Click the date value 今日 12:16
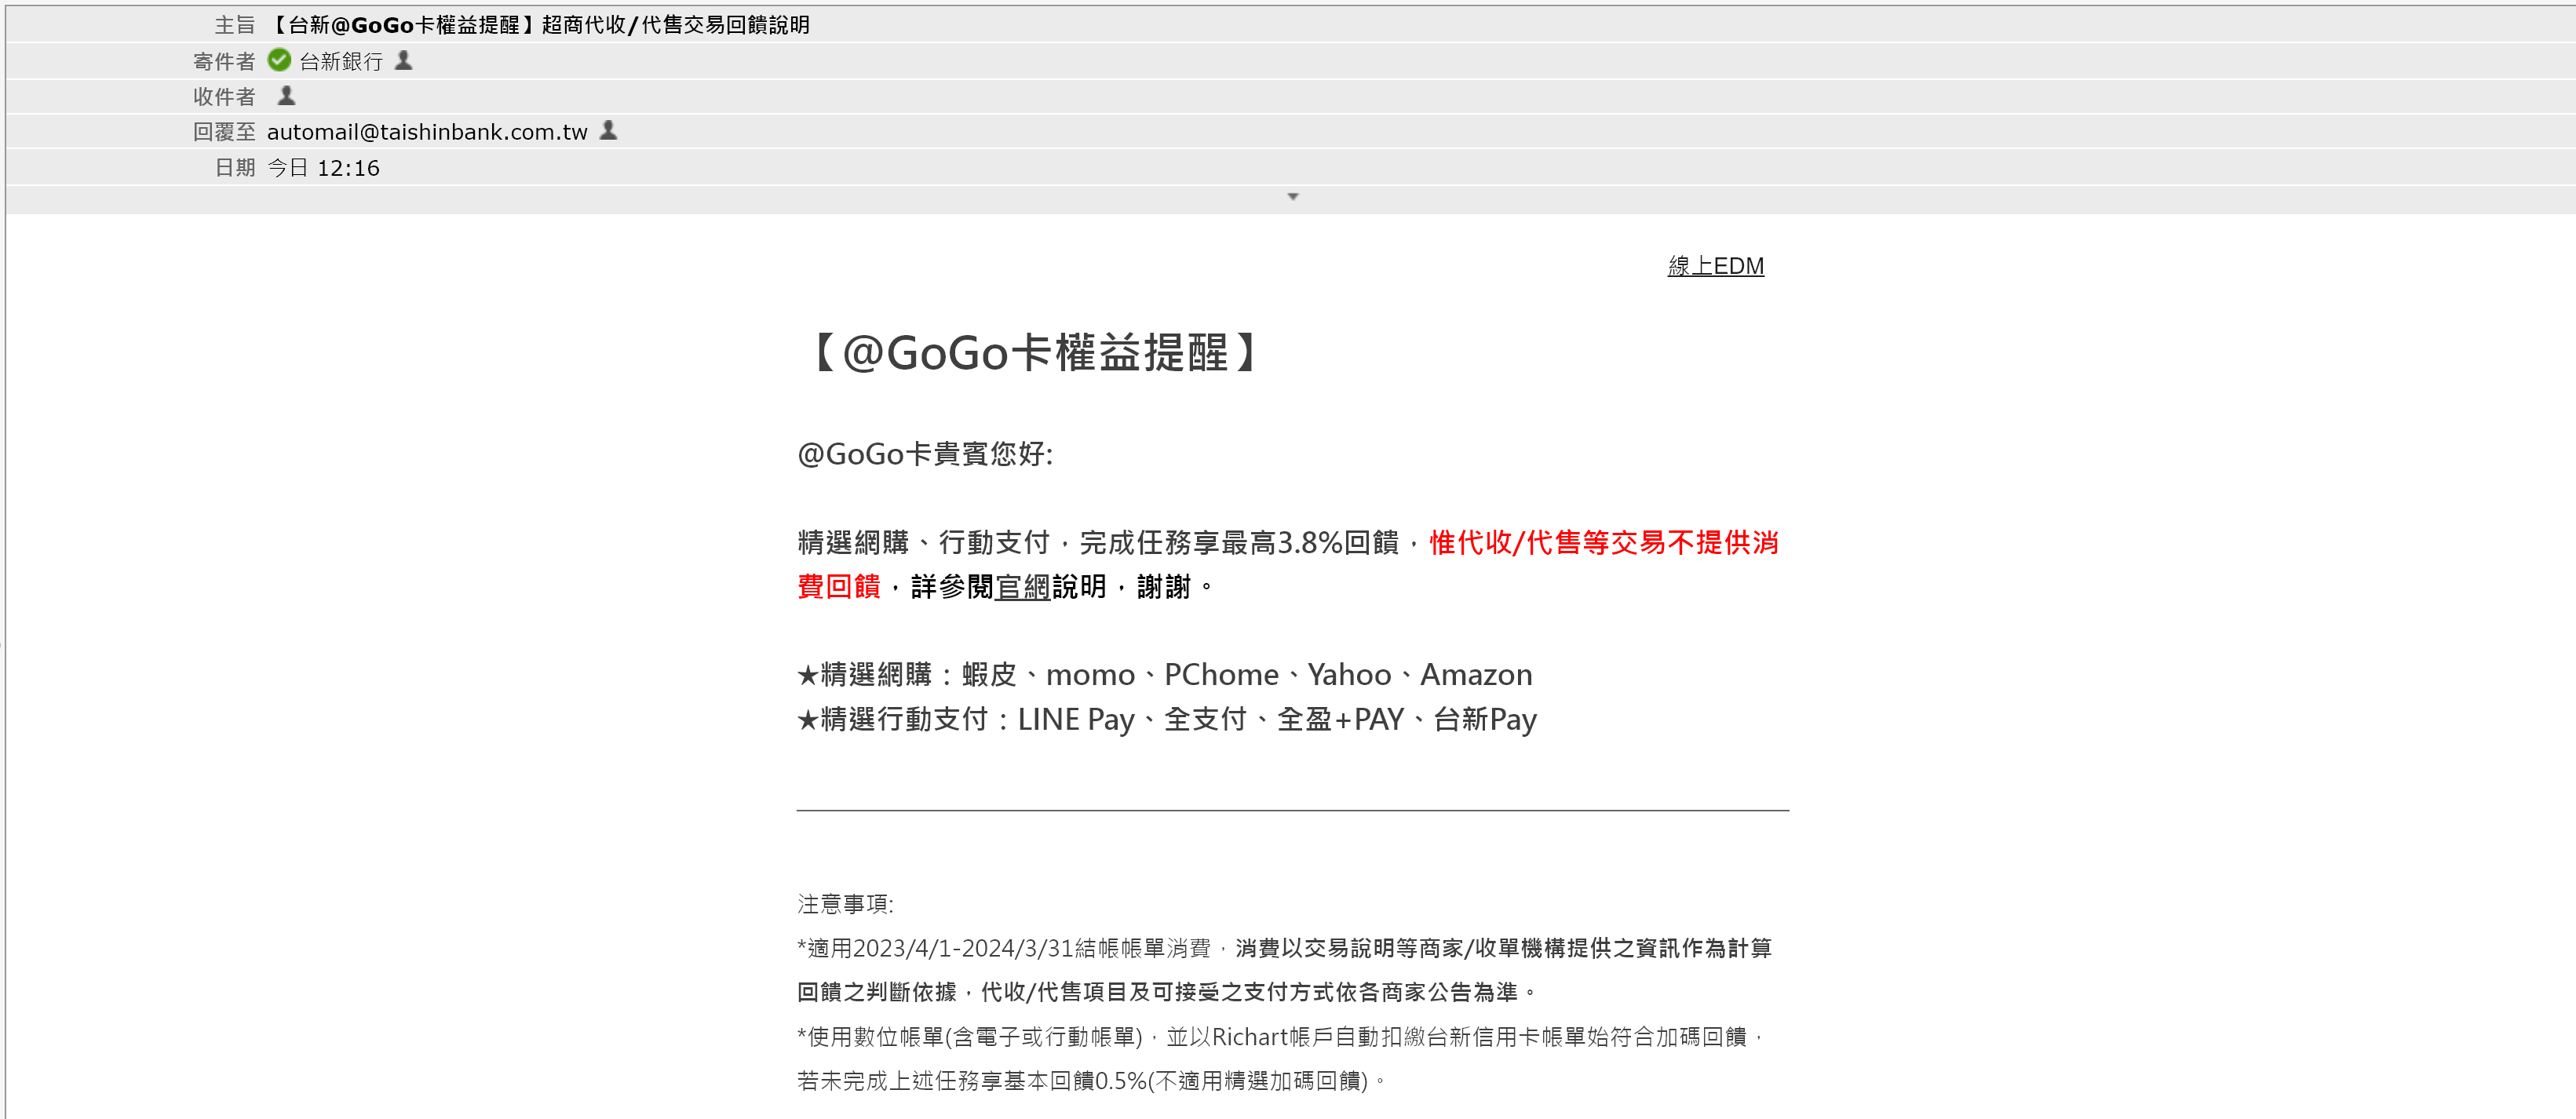 pos(324,168)
